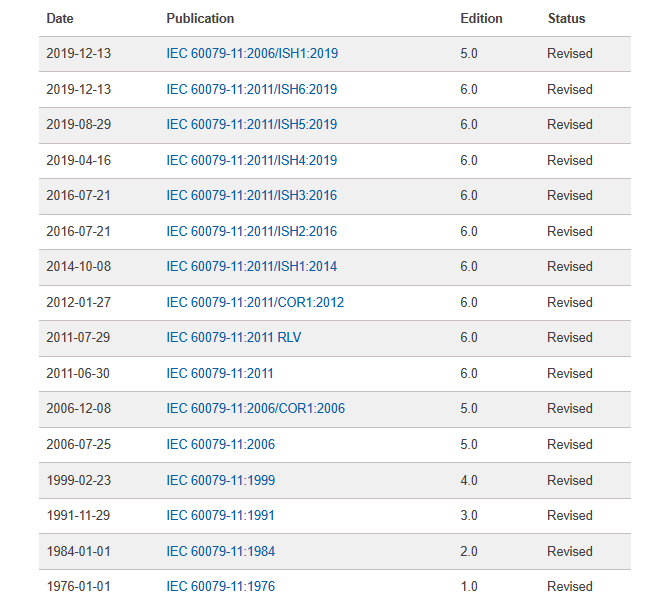Open corrigendum IEC 60079-11:2011/COR1:2012
The height and width of the screenshot is (605, 655).
coord(255,303)
